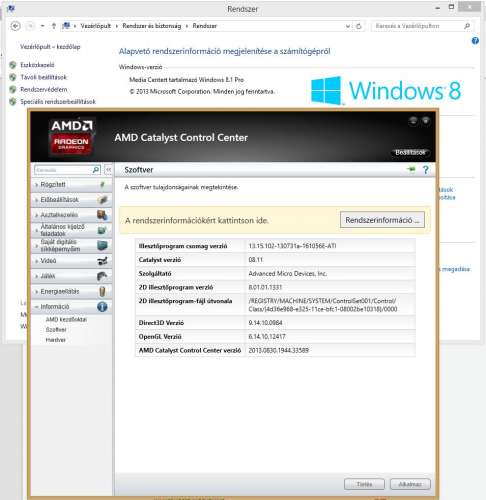Click Vezérlőpult breadcrumb in address bar
The height and width of the screenshot is (500, 486).
(x=96, y=26)
